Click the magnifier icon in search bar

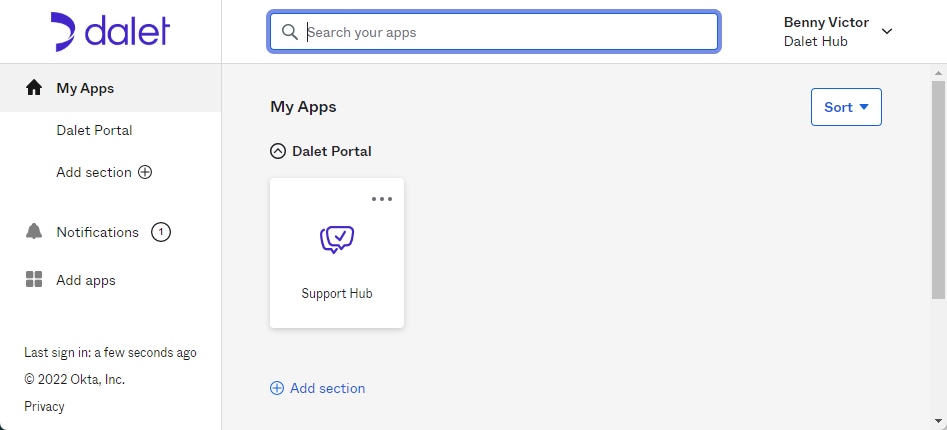(290, 32)
